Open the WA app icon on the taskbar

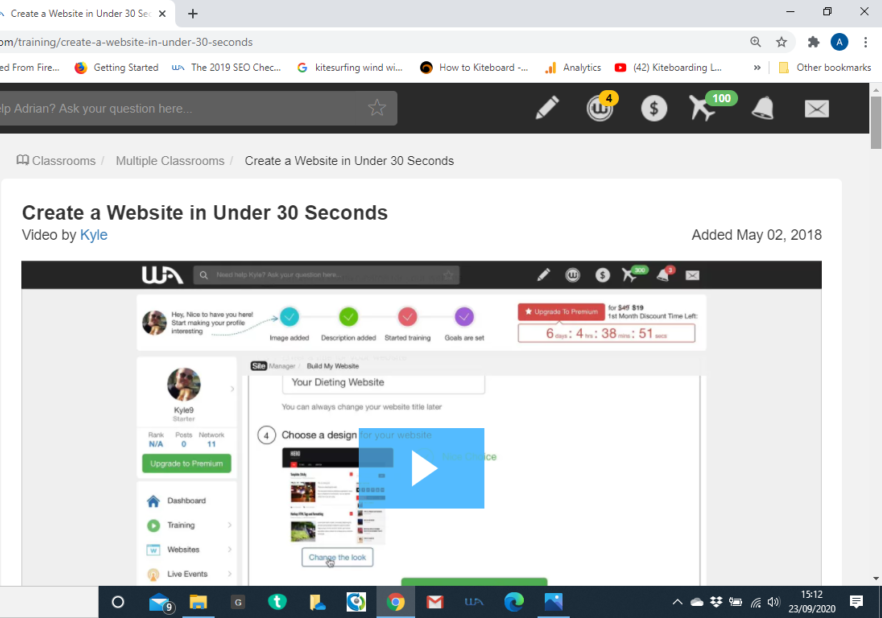(x=474, y=602)
